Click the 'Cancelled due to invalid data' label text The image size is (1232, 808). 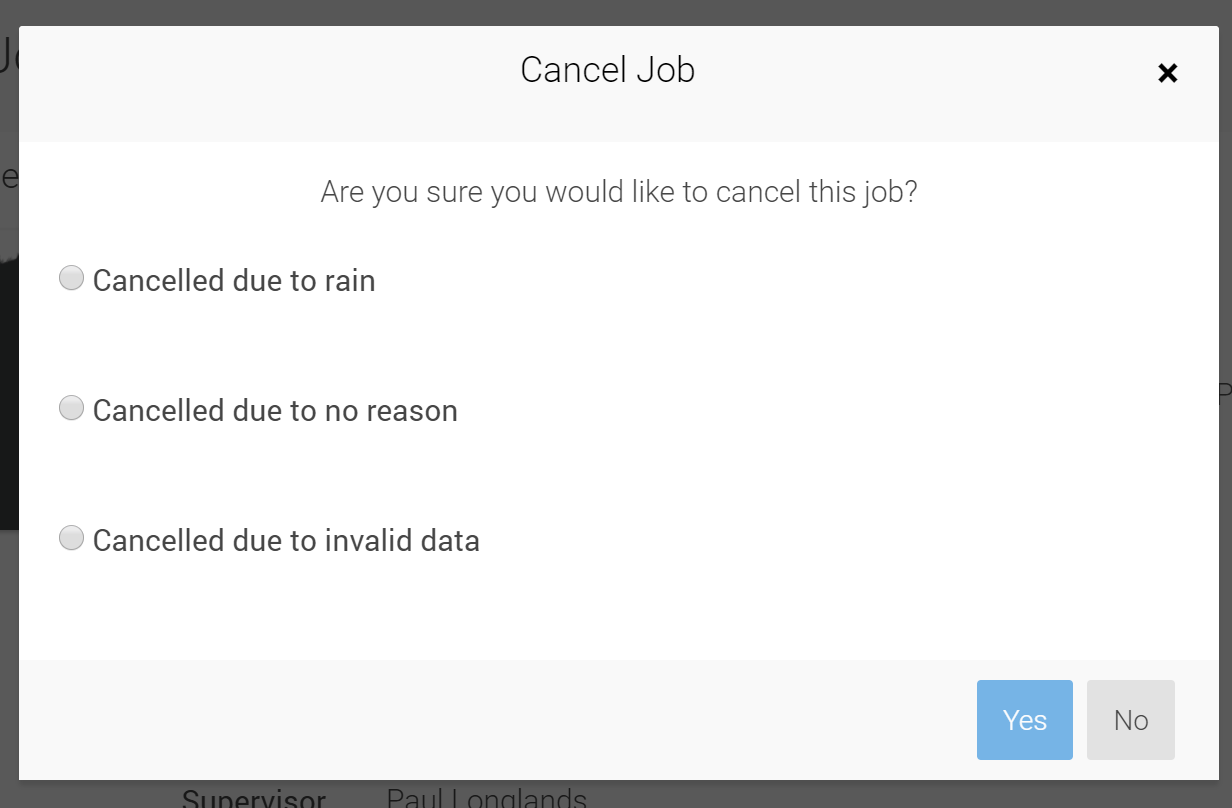coord(285,540)
